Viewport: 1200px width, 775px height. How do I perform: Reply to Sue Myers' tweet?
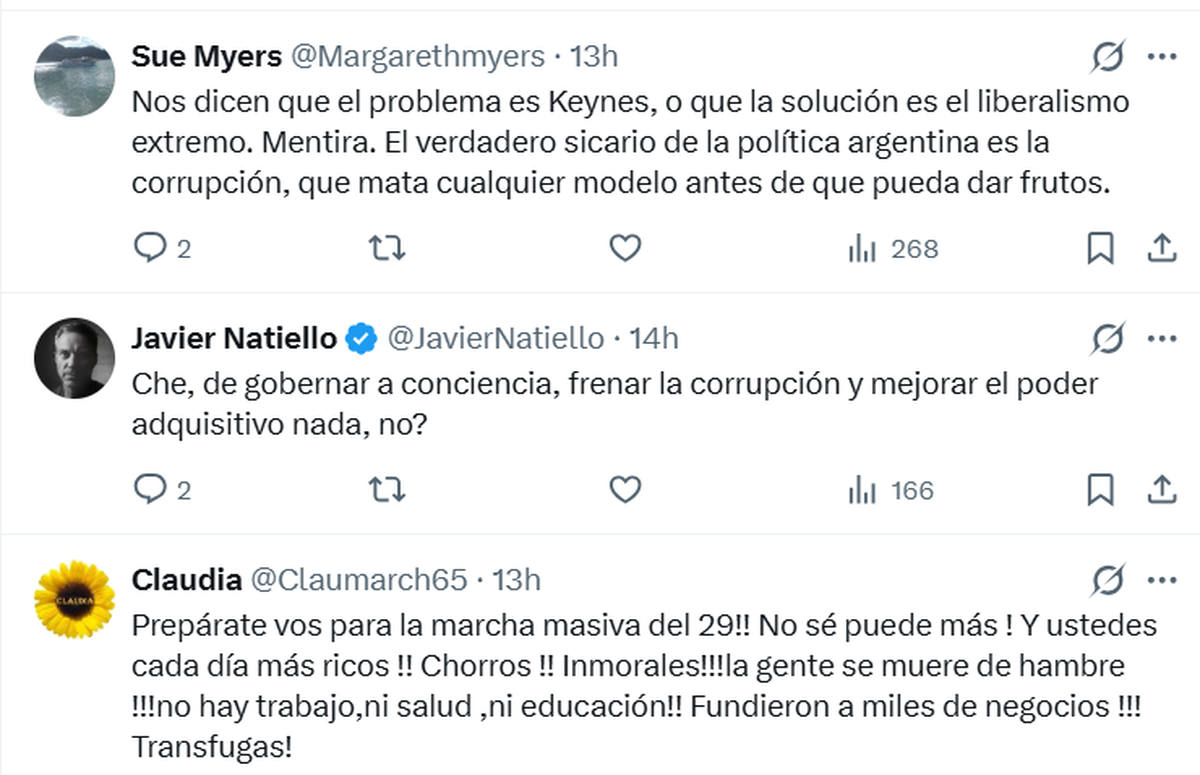[149, 248]
